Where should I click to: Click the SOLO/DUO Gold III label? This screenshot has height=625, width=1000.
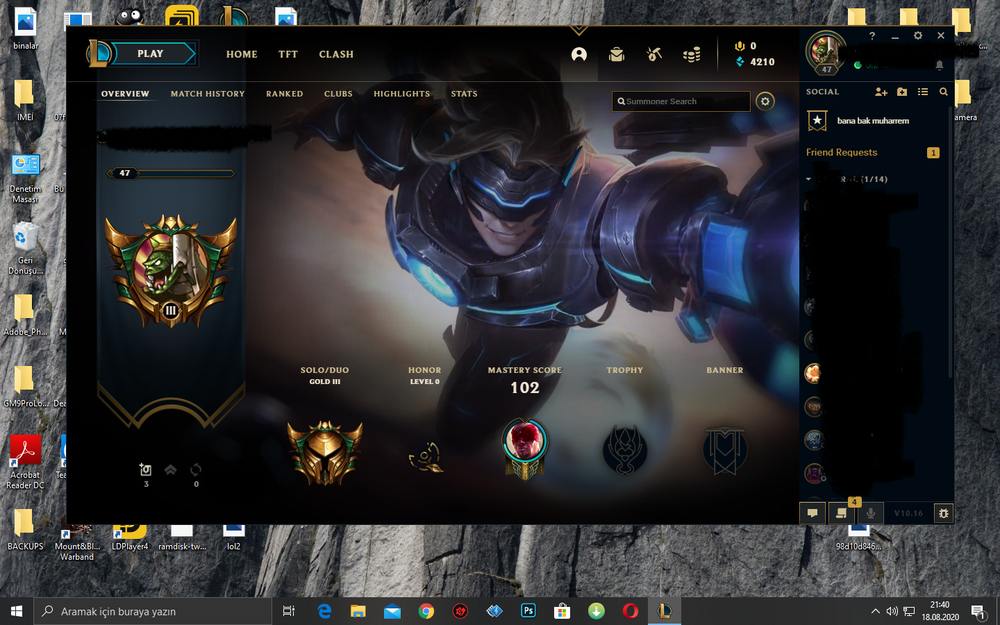[325, 376]
